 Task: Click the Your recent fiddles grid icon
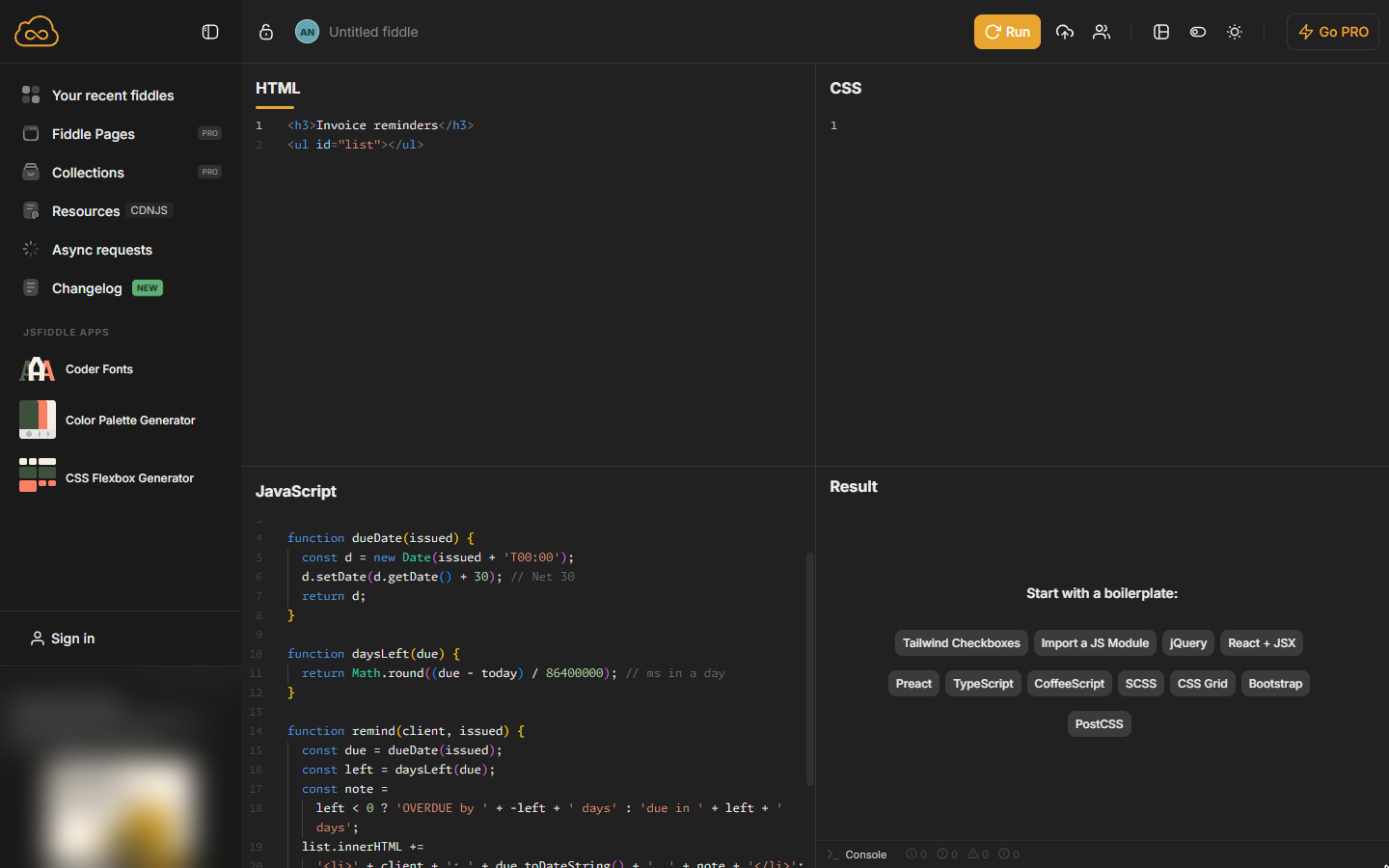pyautogui.click(x=31, y=95)
